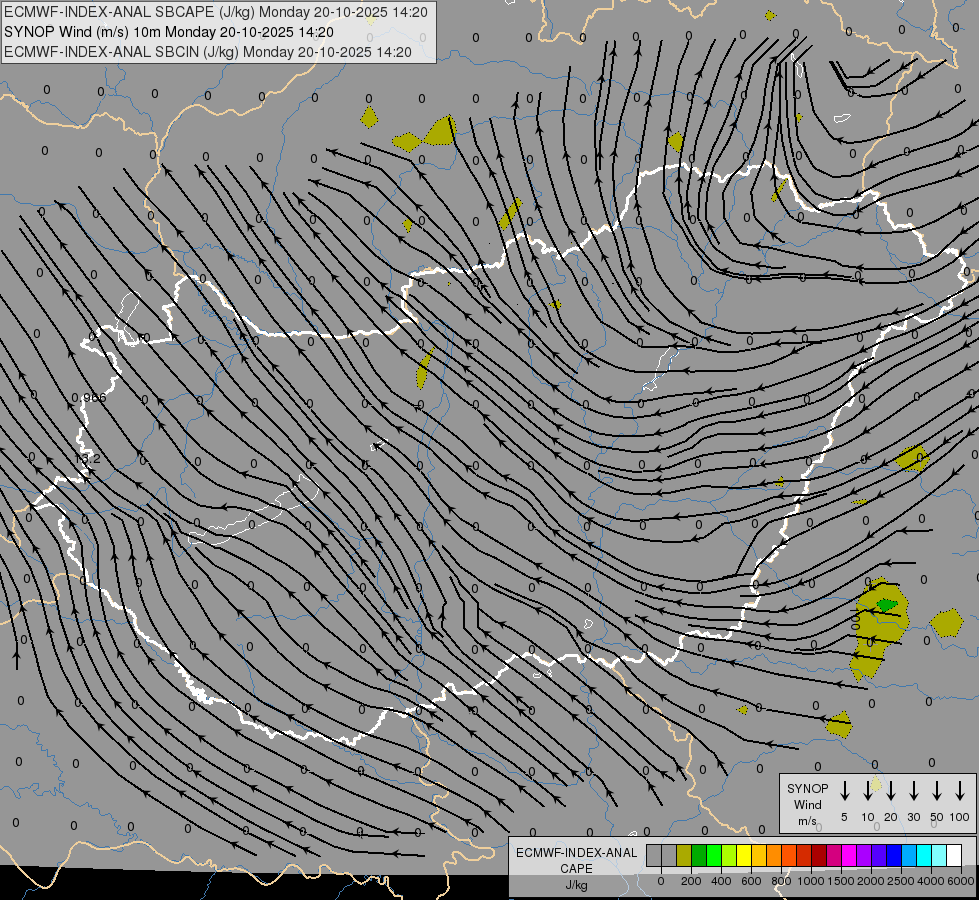Viewport: 979px width, 900px height.
Task: Pick the olive 100–200 CAPE legend swatch
Action: [x=684, y=856]
